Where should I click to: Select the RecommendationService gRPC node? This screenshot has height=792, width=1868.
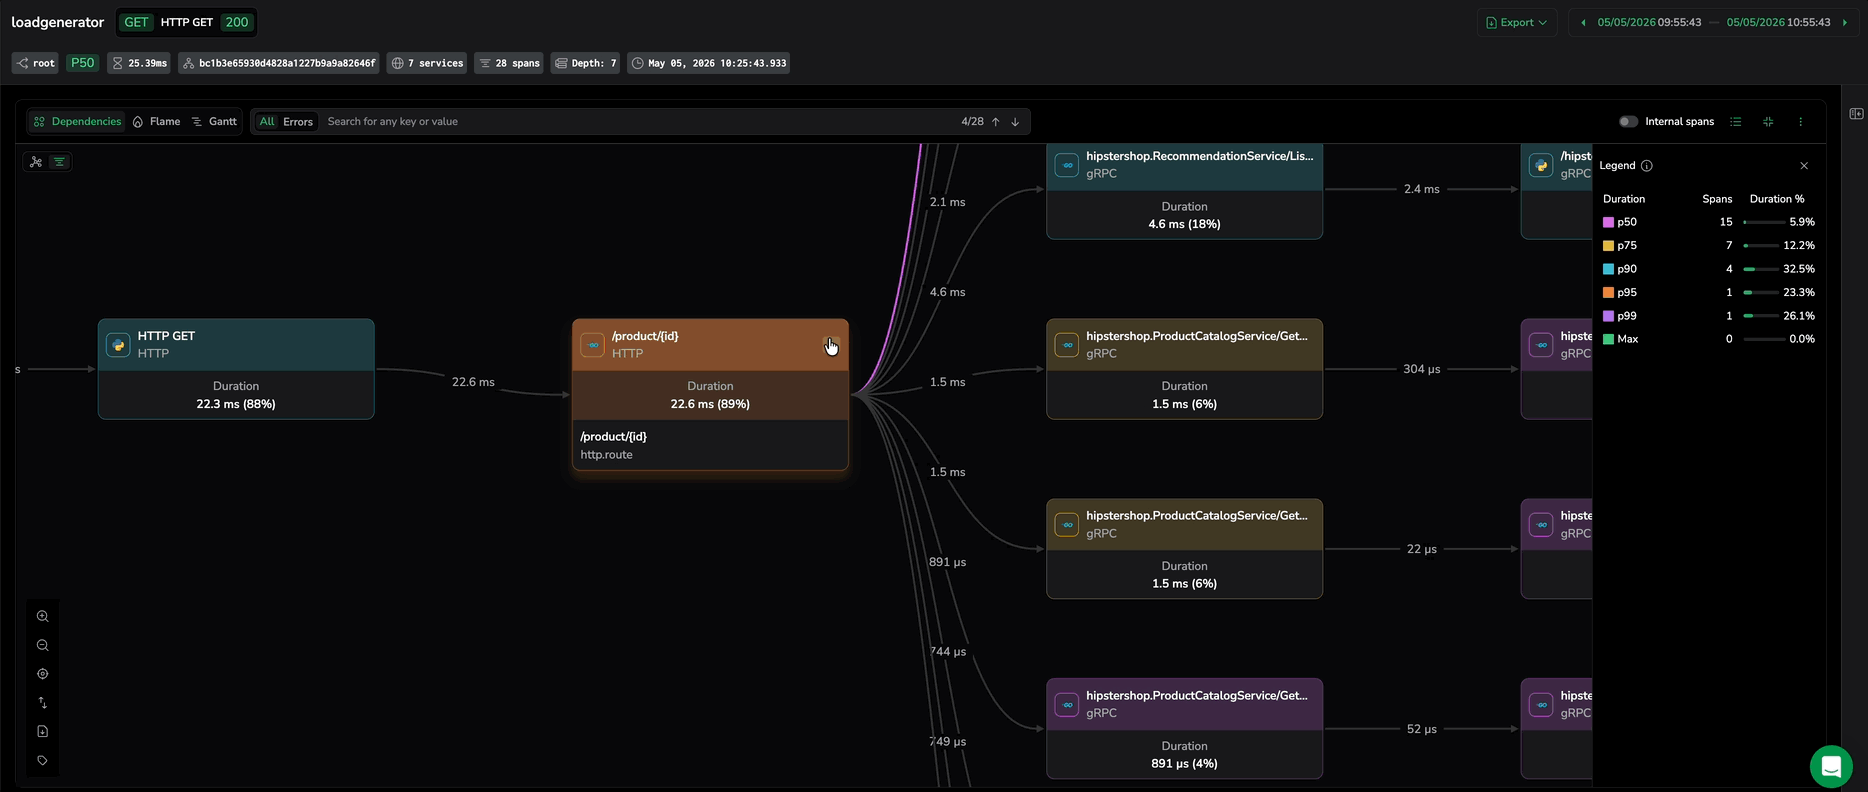tap(1184, 192)
